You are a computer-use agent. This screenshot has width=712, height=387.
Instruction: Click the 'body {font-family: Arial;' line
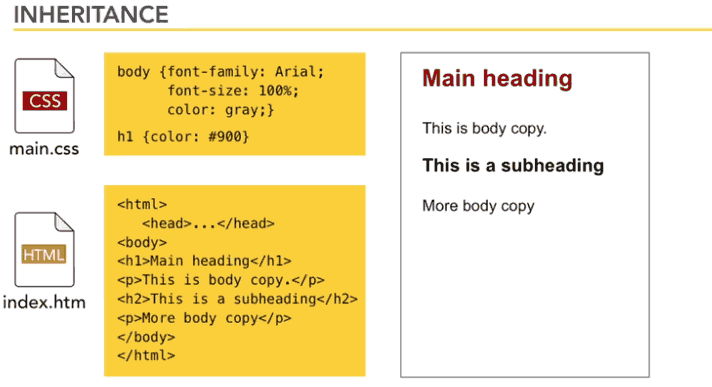(220, 72)
